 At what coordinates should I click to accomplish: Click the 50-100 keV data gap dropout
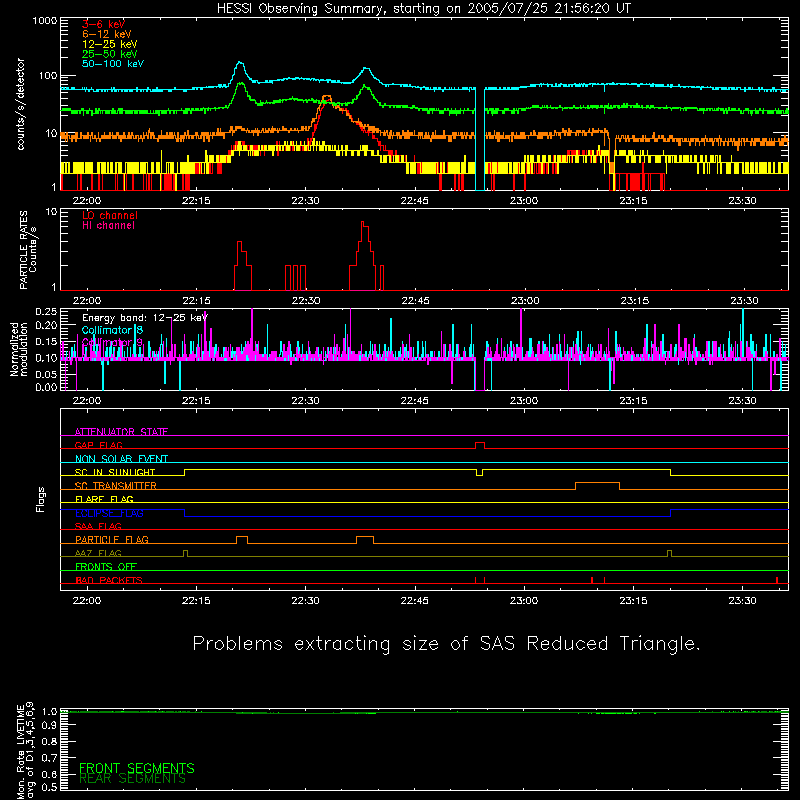[x=480, y=139]
